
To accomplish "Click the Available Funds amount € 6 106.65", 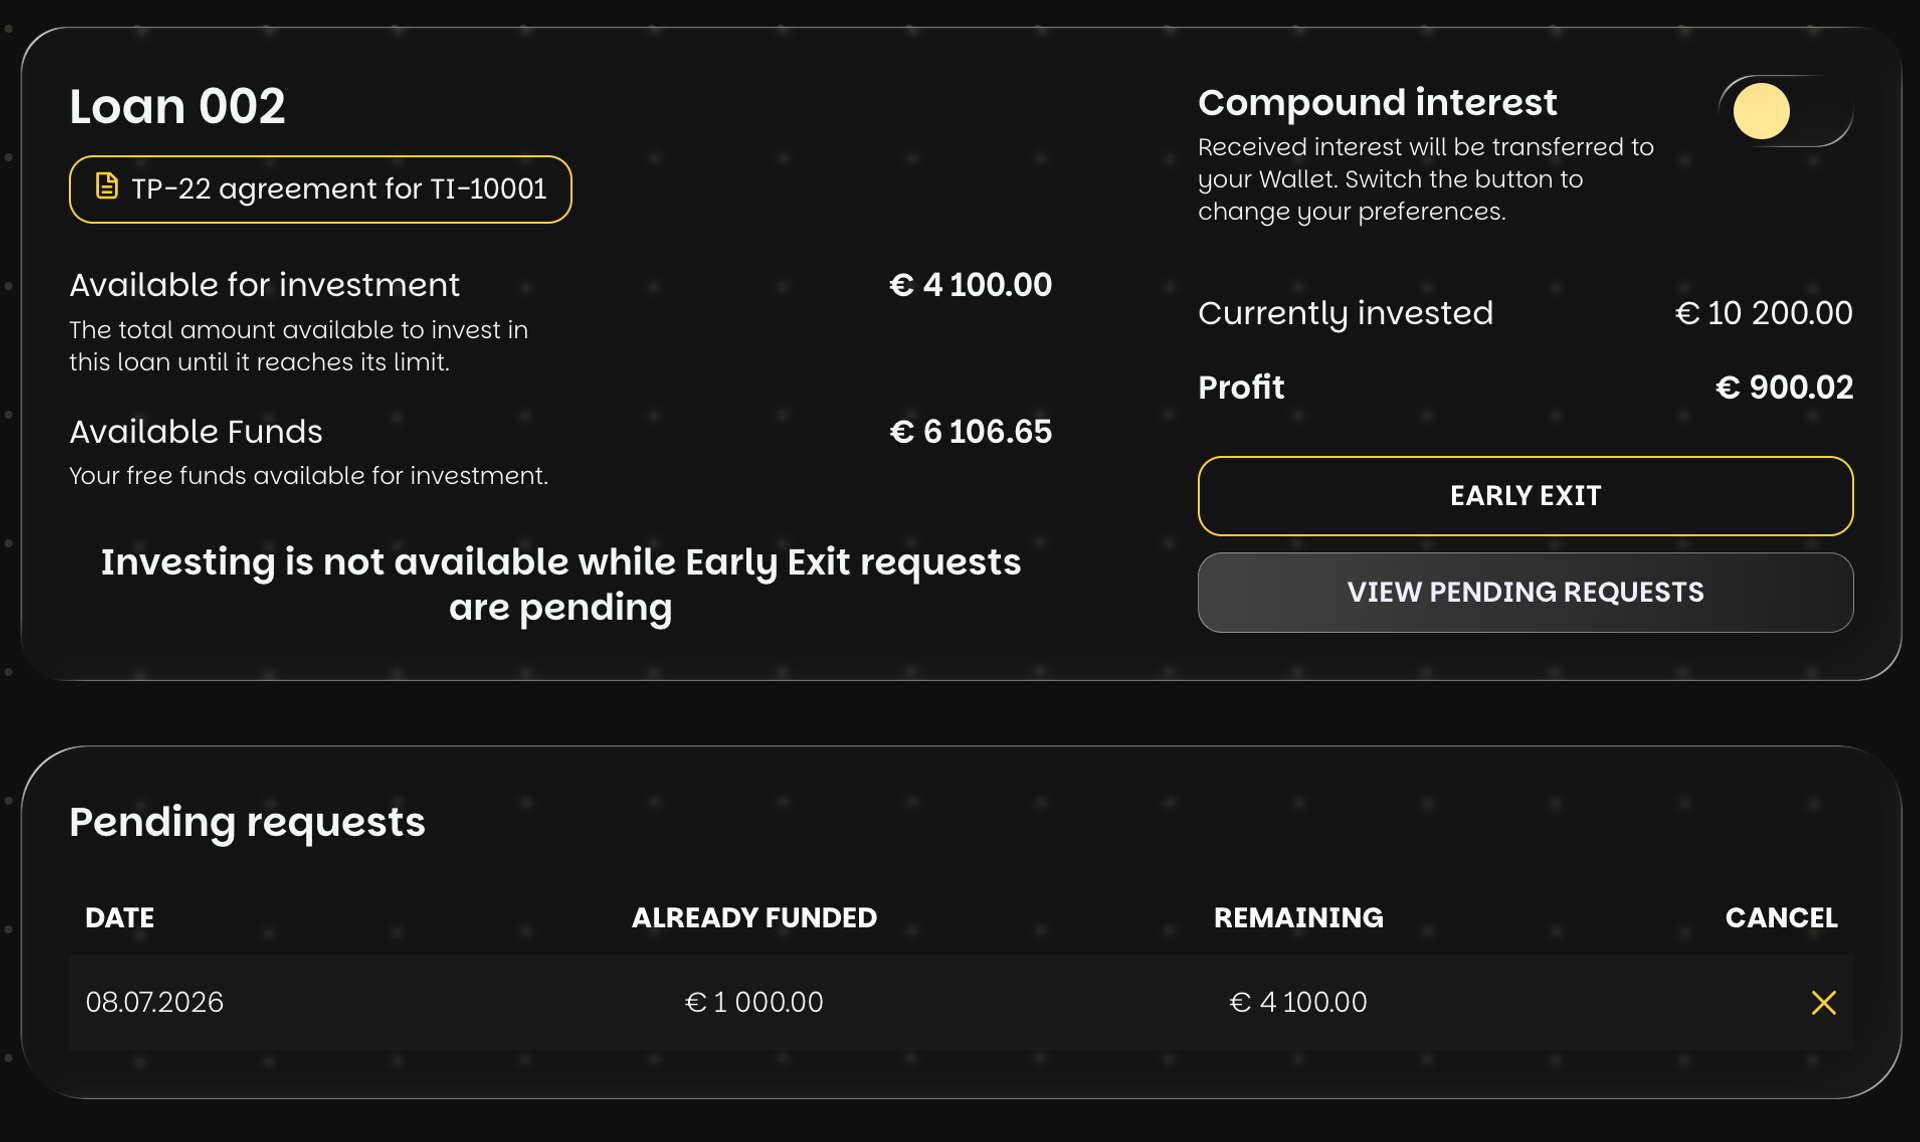I will point(970,432).
